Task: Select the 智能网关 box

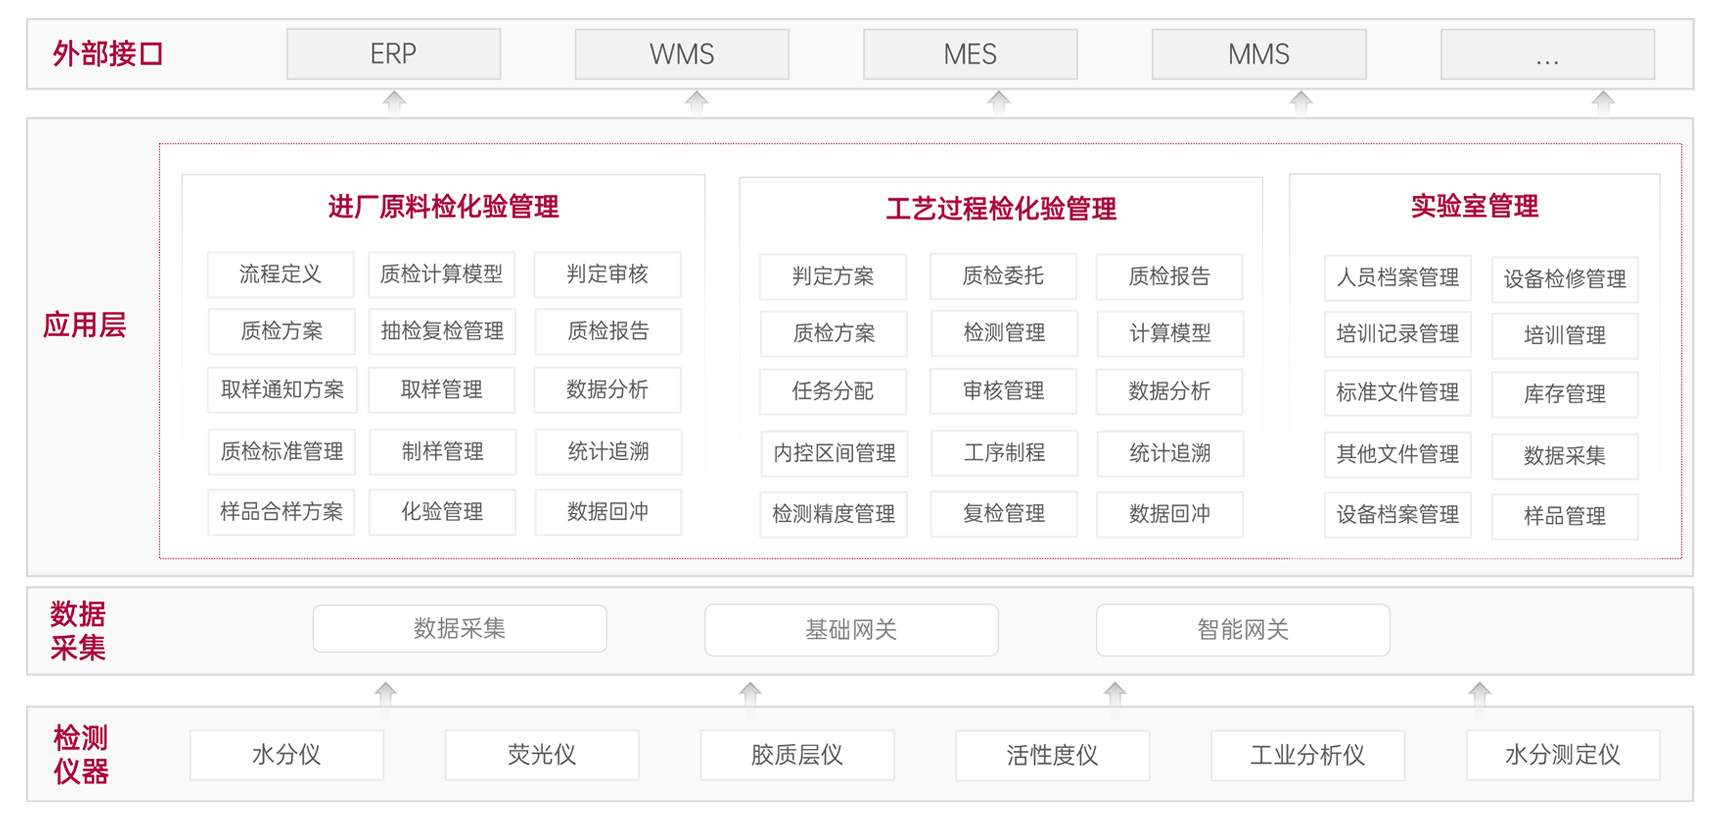Action: pyautogui.click(x=1242, y=629)
